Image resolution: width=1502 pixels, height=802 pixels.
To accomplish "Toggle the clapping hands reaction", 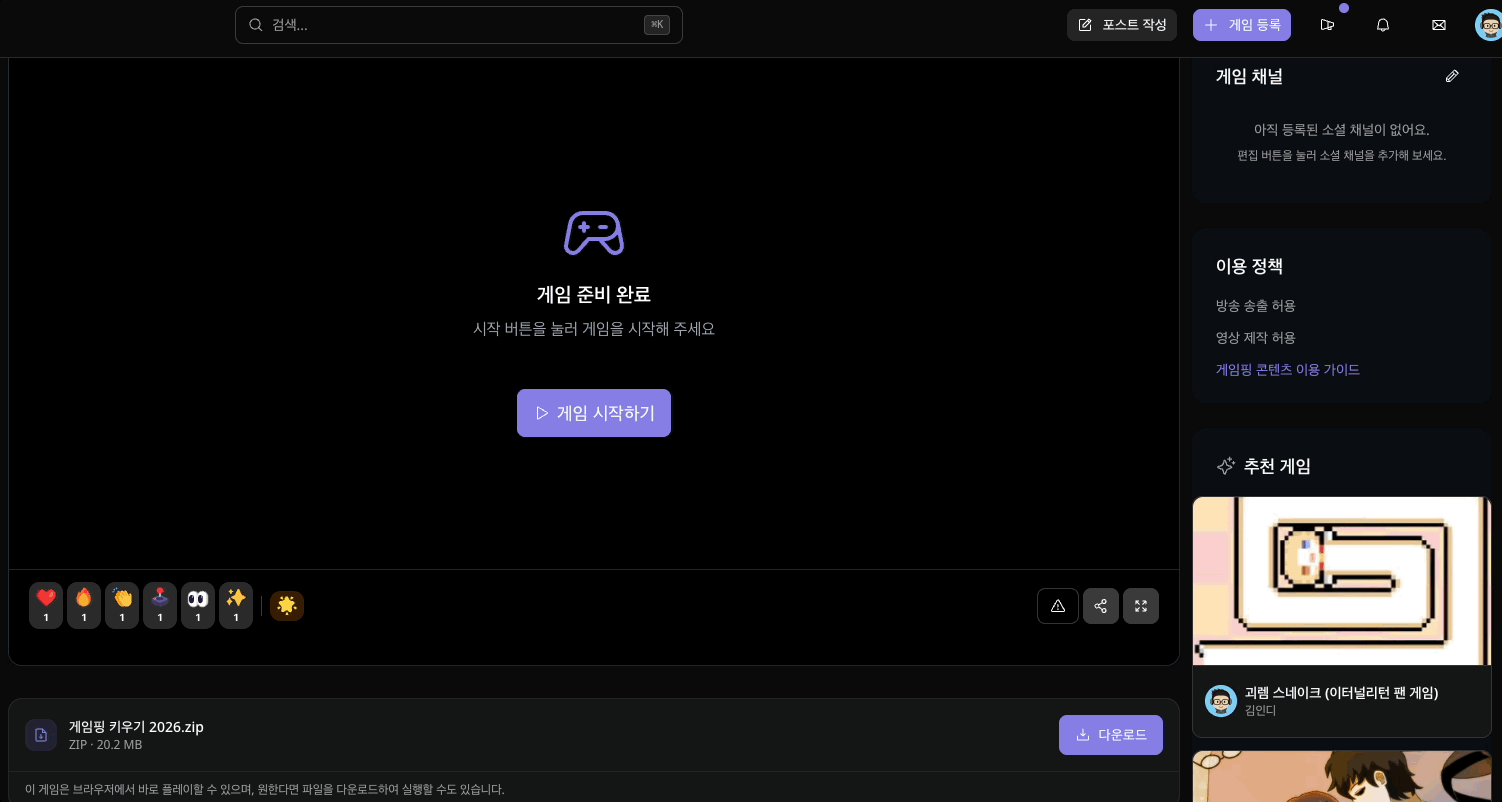I will (x=122, y=605).
